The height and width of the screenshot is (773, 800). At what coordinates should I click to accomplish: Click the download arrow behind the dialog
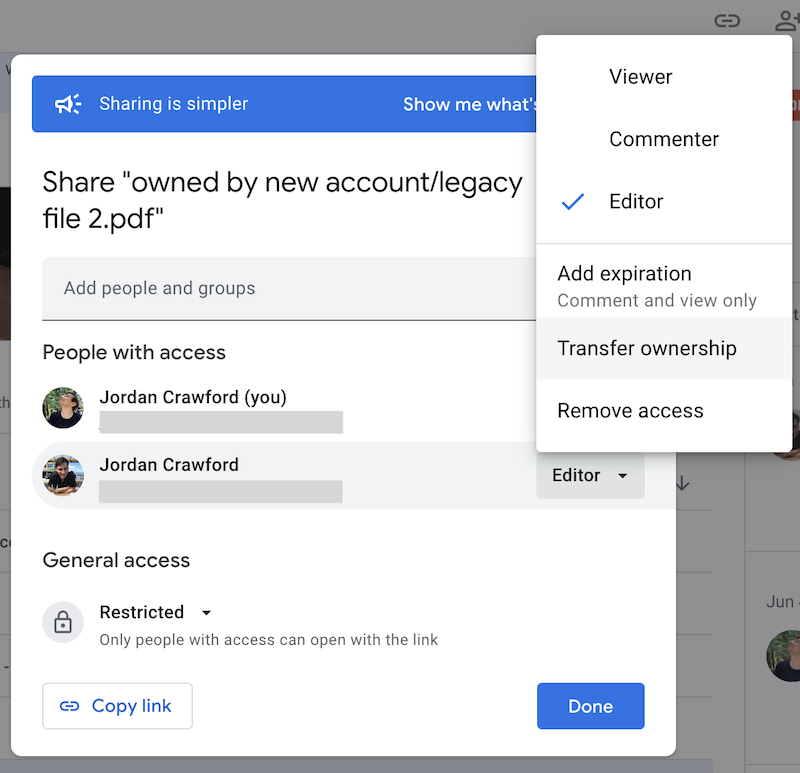tap(683, 484)
